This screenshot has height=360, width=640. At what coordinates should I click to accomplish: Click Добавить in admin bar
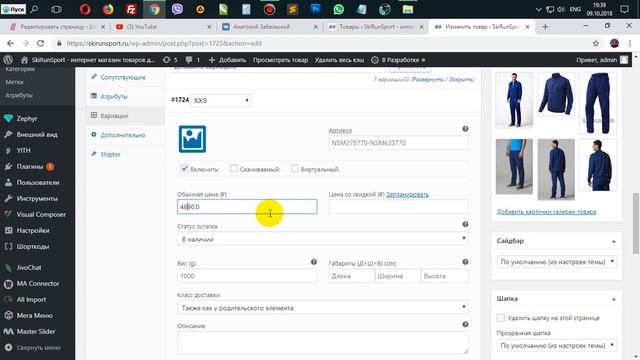tap(227, 60)
